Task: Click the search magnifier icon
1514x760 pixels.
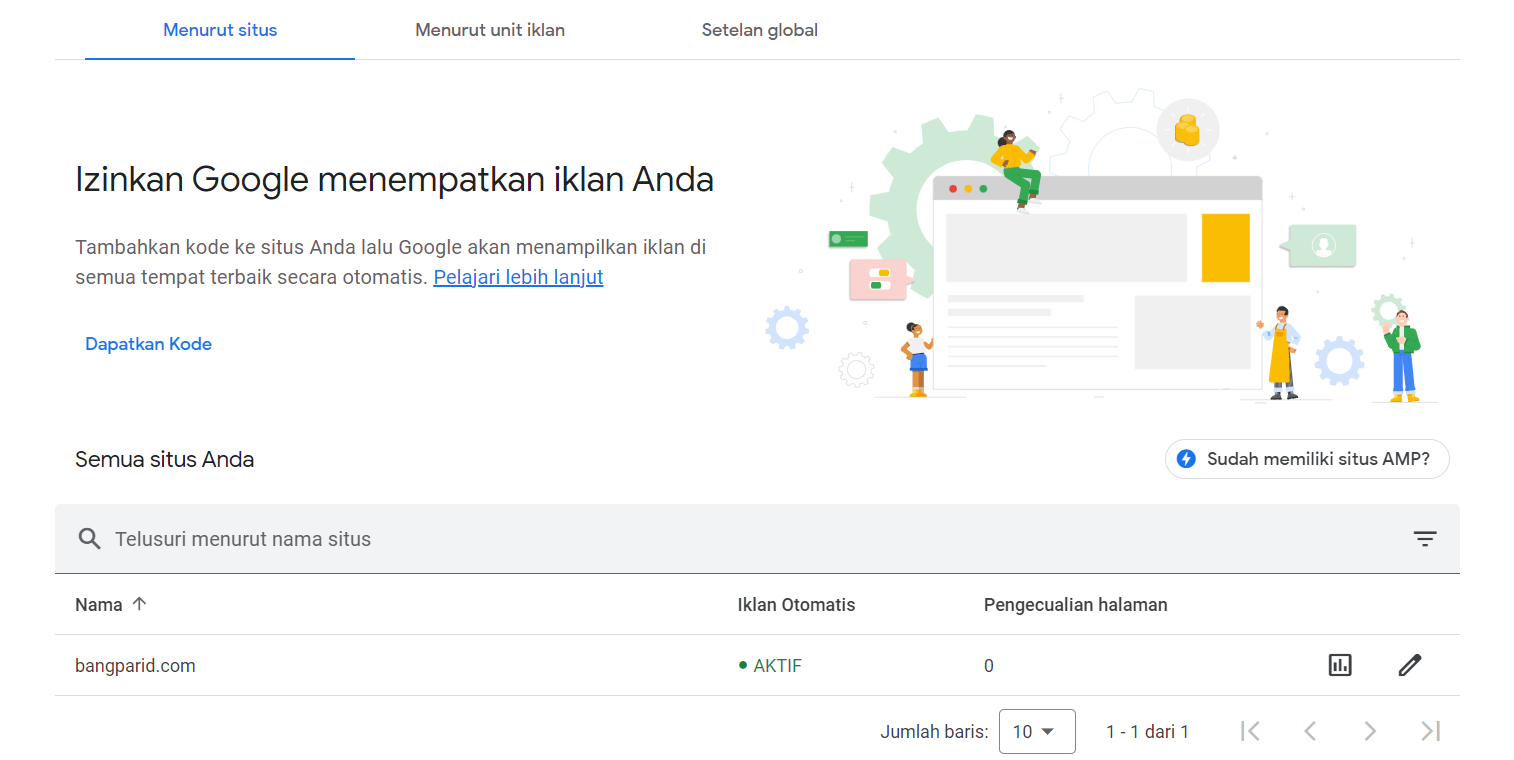Action: tap(90, 539)
